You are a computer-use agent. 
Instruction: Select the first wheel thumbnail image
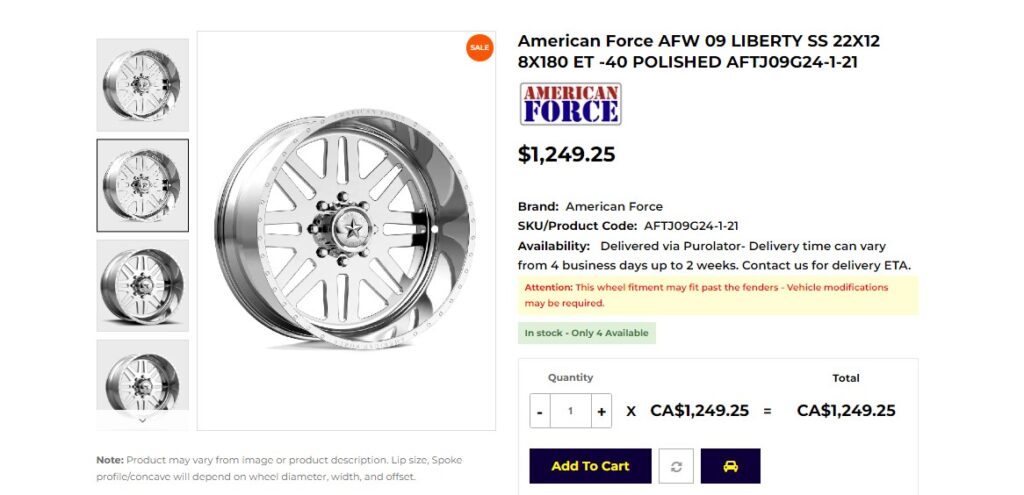click(x=142, y=84)
